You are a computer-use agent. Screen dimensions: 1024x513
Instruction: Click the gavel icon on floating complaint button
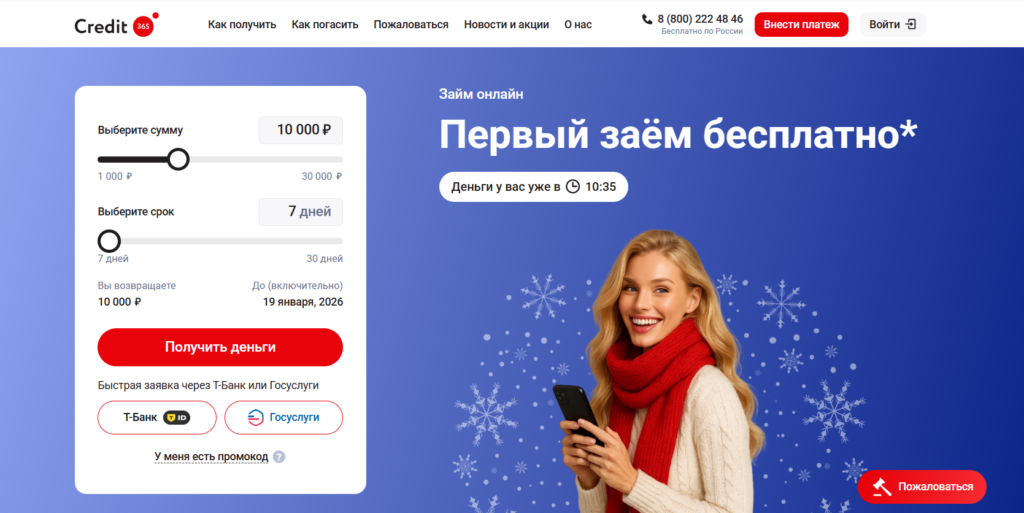[x=882, y=487]
